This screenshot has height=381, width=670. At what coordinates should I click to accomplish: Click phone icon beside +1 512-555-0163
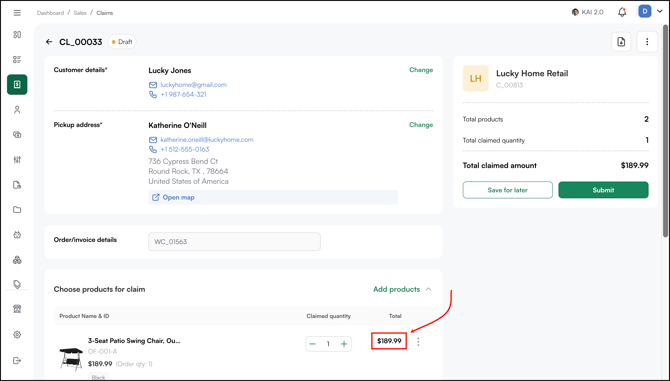click(153, 149)
